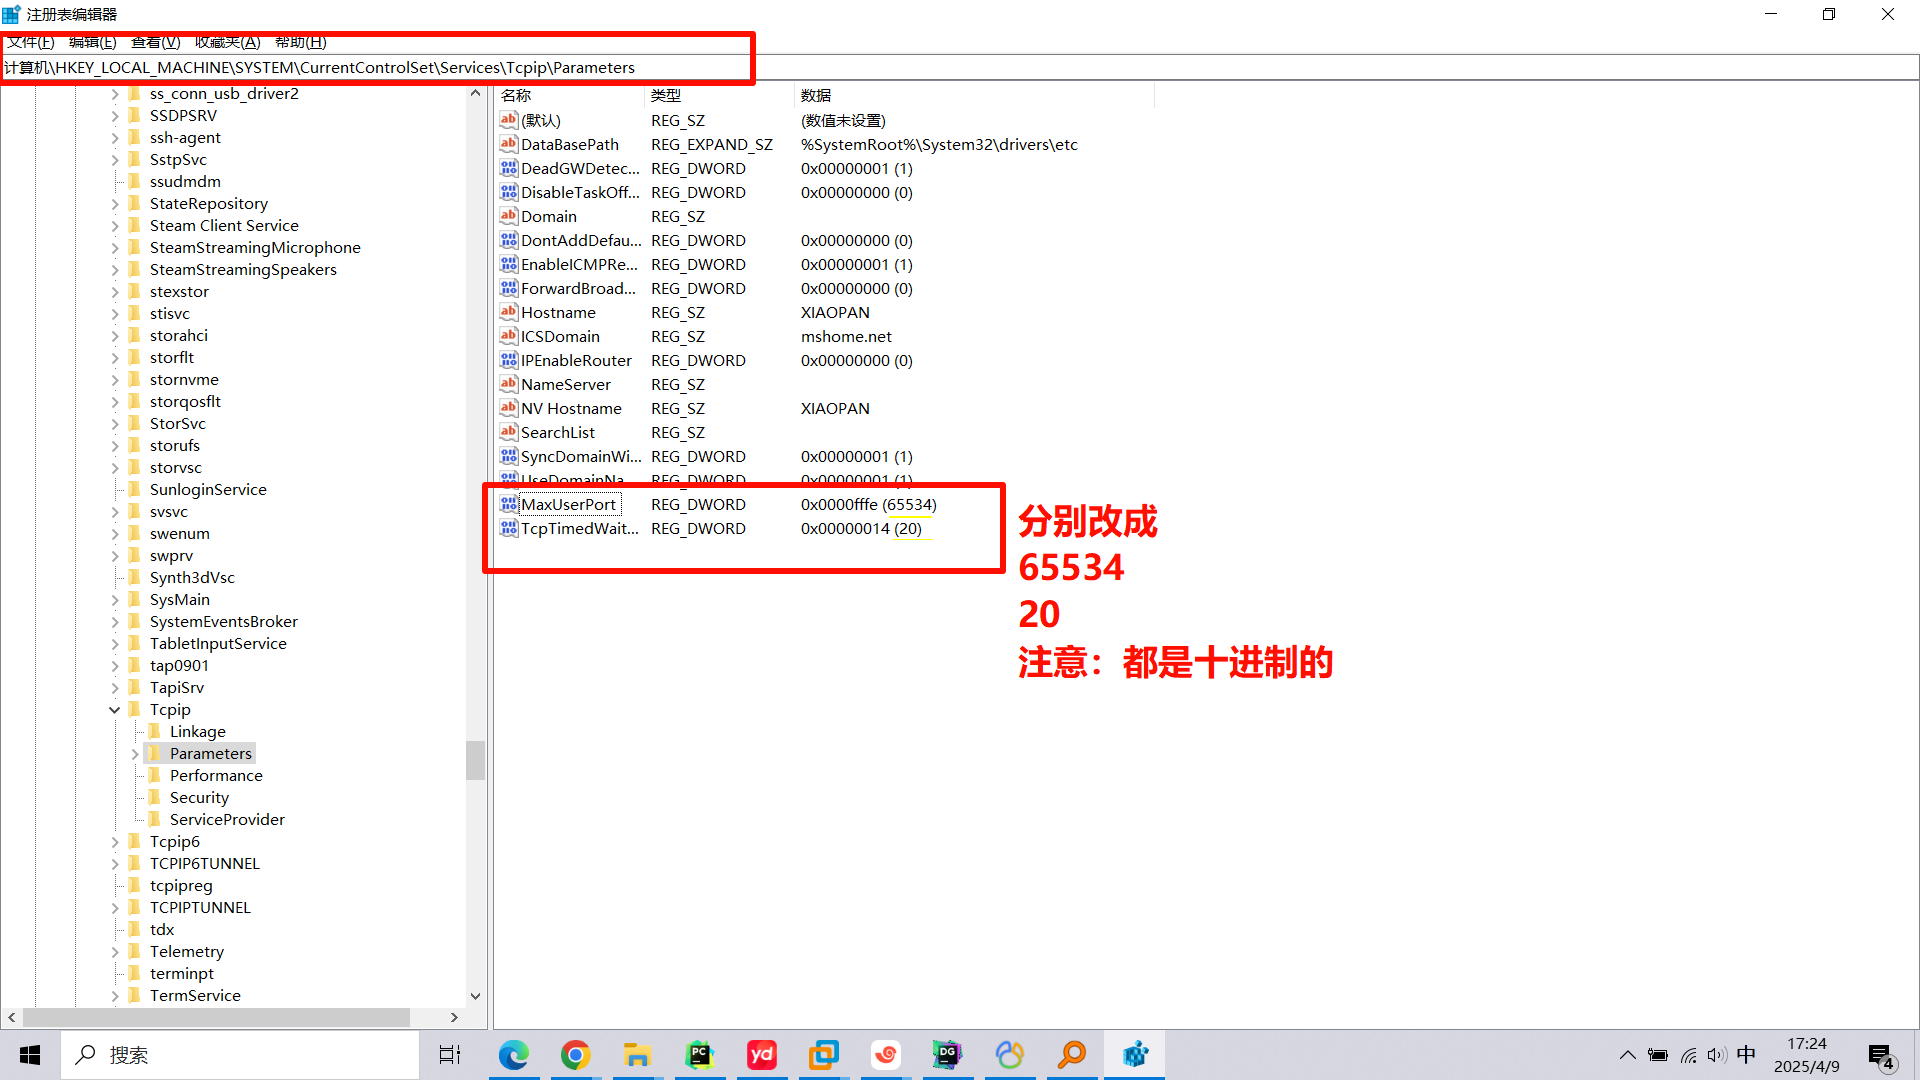The image size is (1920, 1080).
Task: Click the IPEnableRouter DWORD icon
Action: click(x=509, y=360)
